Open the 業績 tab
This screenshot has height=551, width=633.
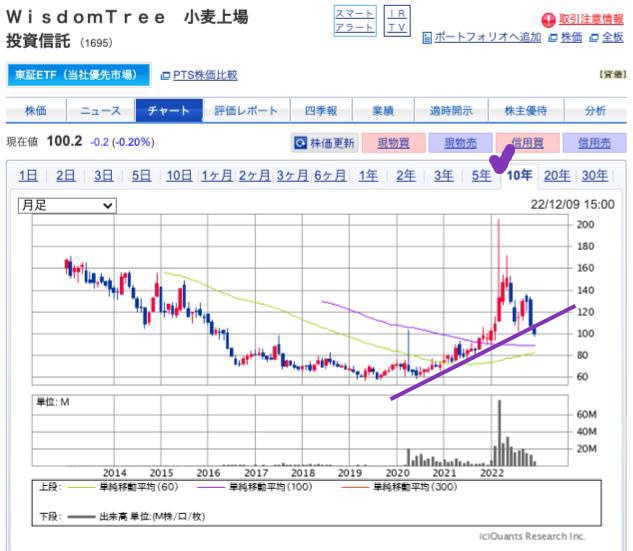coord(383,110)
